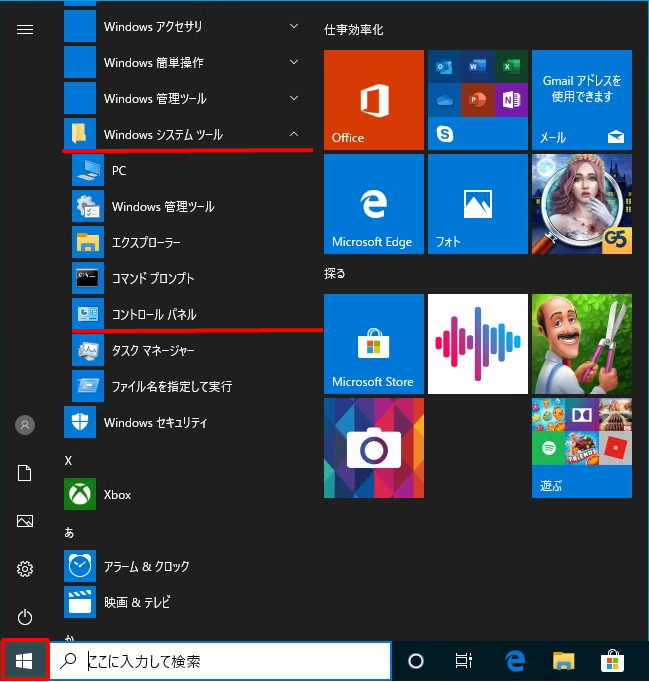Open File Explorer from the taskbar
This screenshot has width=649, height=682.
pos(564,661)
